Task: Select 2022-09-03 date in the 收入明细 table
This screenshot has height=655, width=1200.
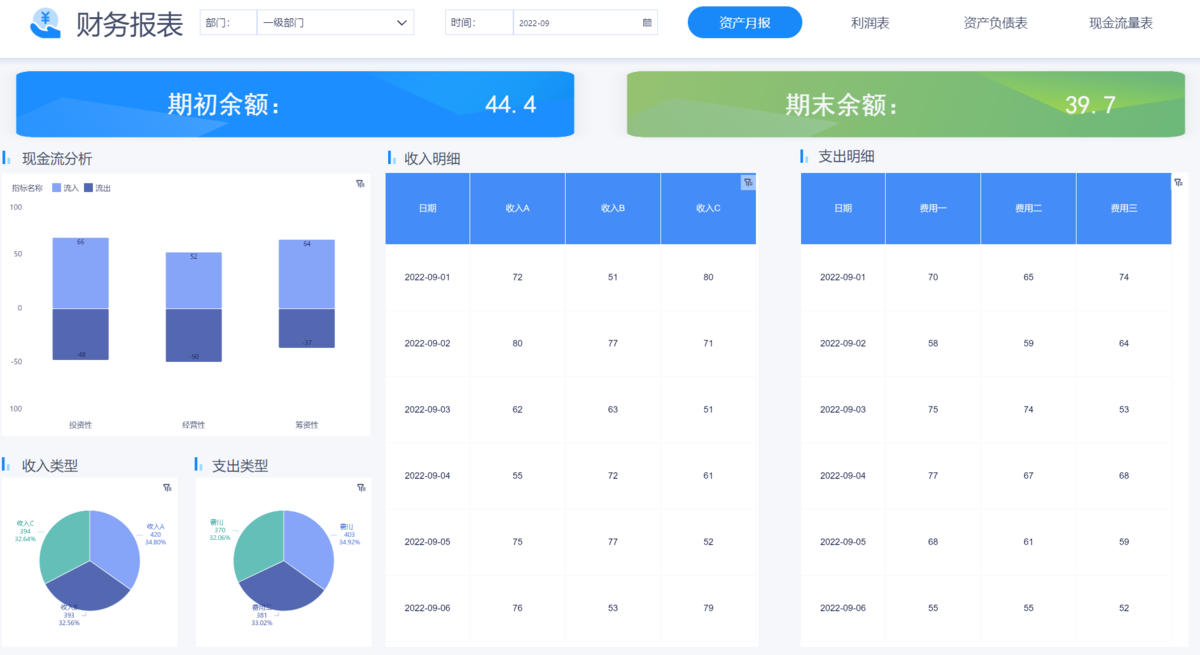Action: pos(427,409)
